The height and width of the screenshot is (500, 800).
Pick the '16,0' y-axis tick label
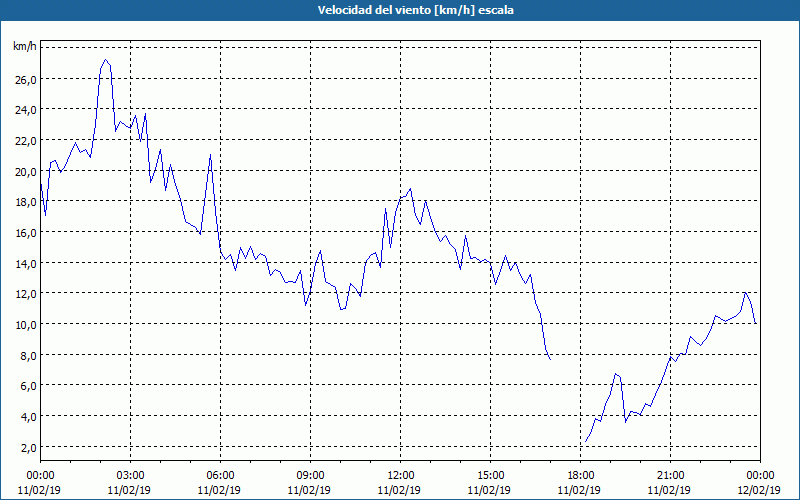click(26, 233)
